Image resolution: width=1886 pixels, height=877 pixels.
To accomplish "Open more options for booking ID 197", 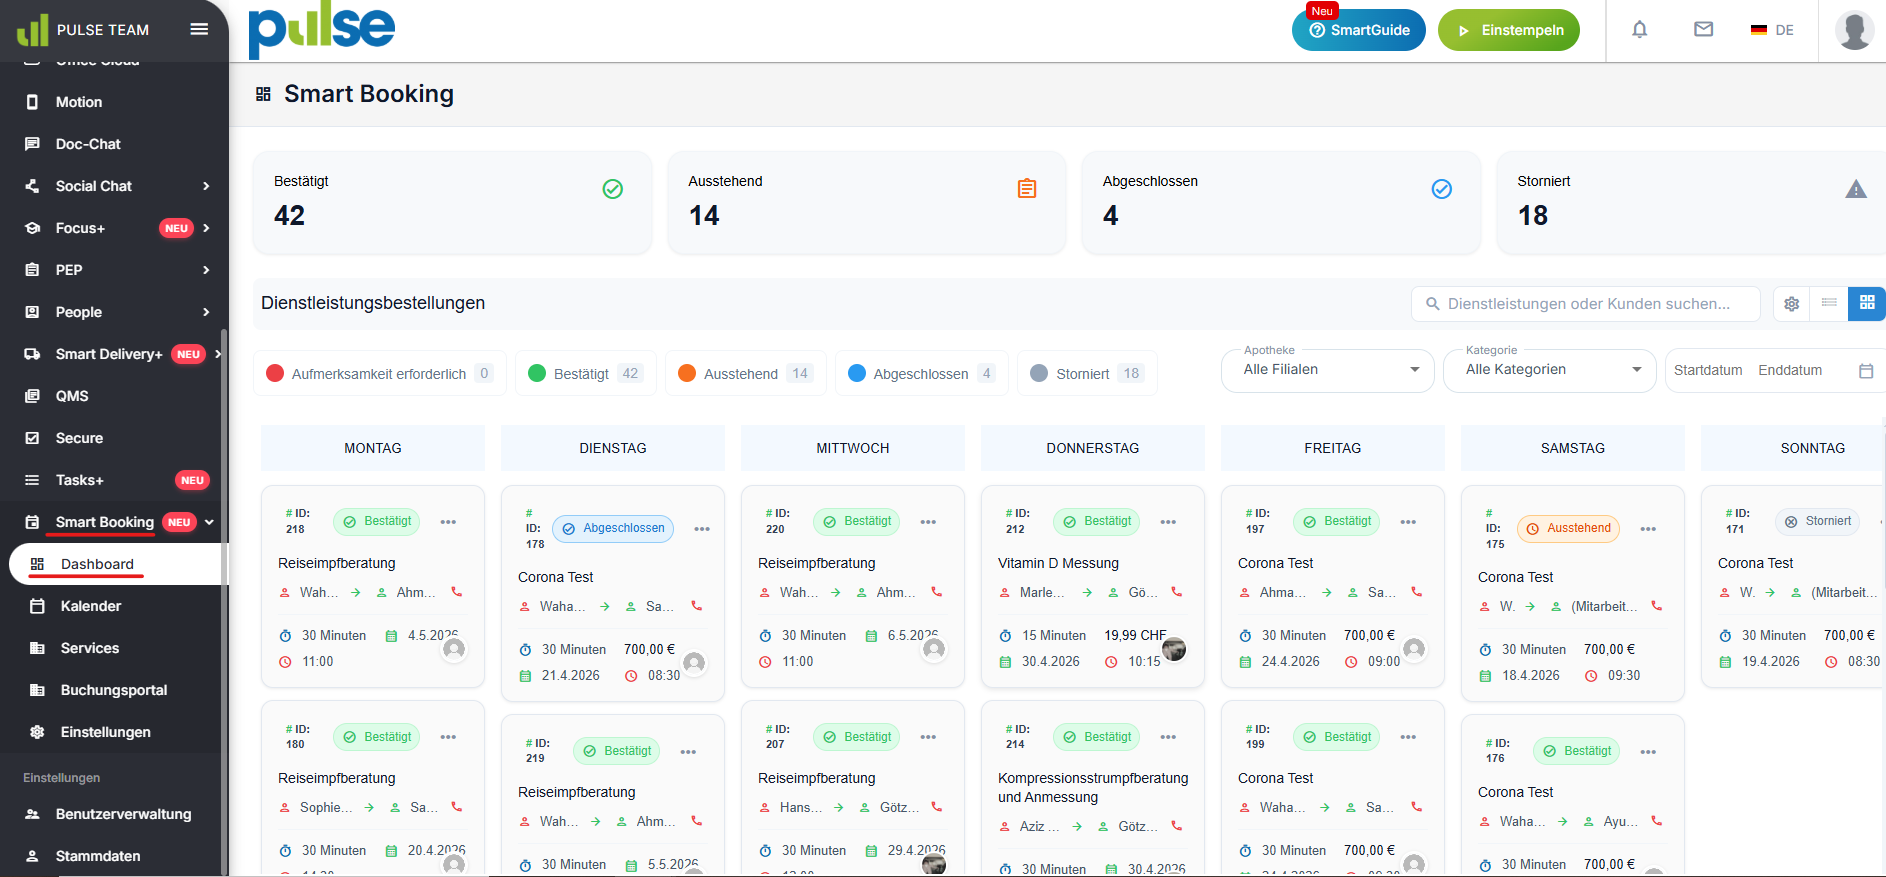I will coord(1408,522).
